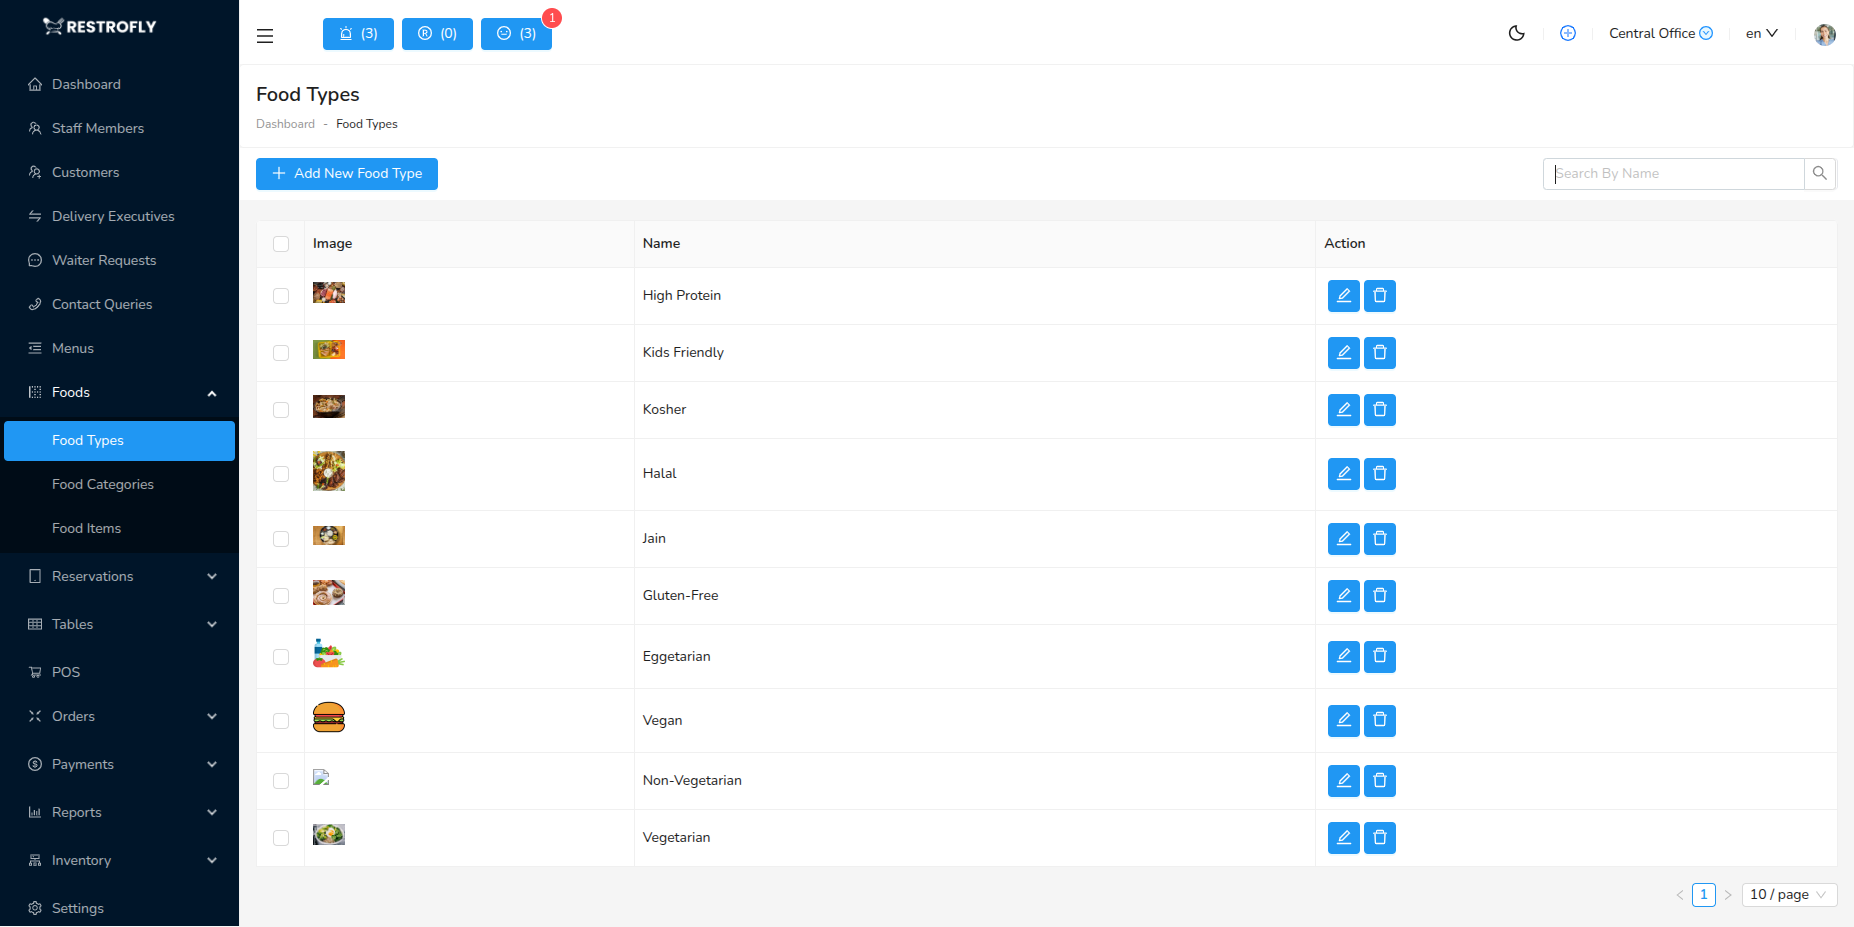Open the 10 / page size dropdown
This screenshot has width=1854, height=927.
pyautogui.click(x=1788, y=894)
